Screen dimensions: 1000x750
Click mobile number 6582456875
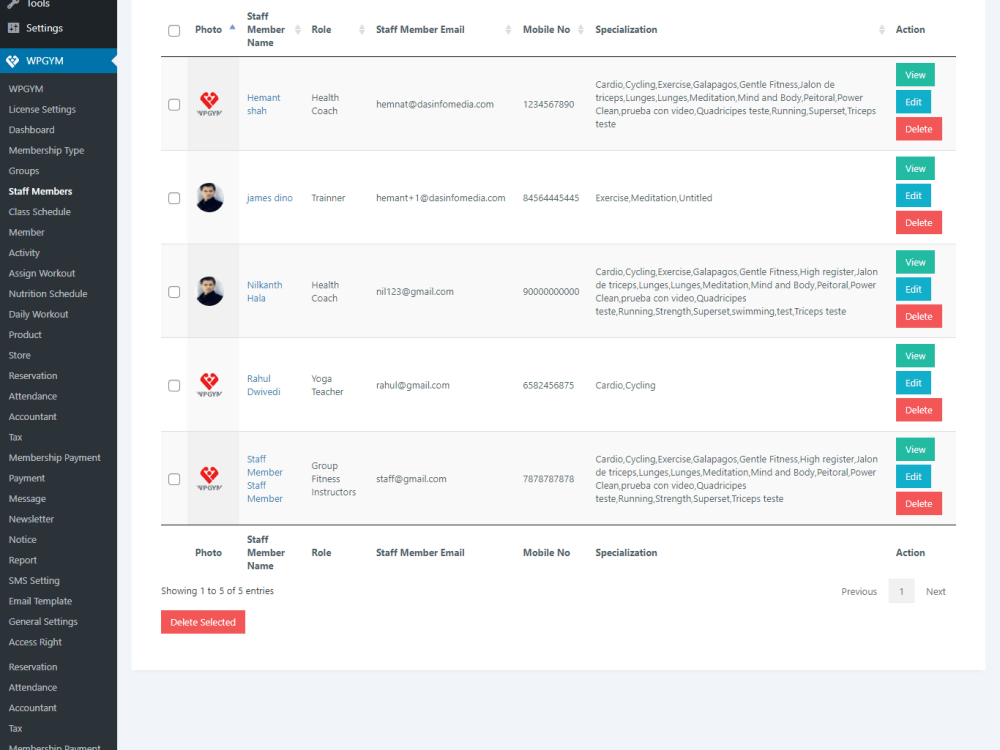point(548,385)
